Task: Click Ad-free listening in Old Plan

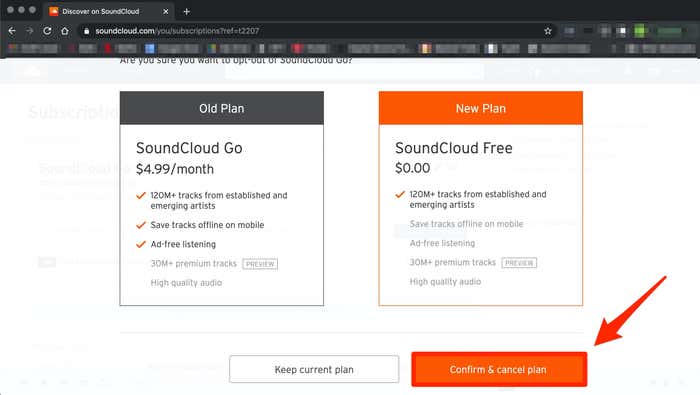Action: click(x=183, y=244)
